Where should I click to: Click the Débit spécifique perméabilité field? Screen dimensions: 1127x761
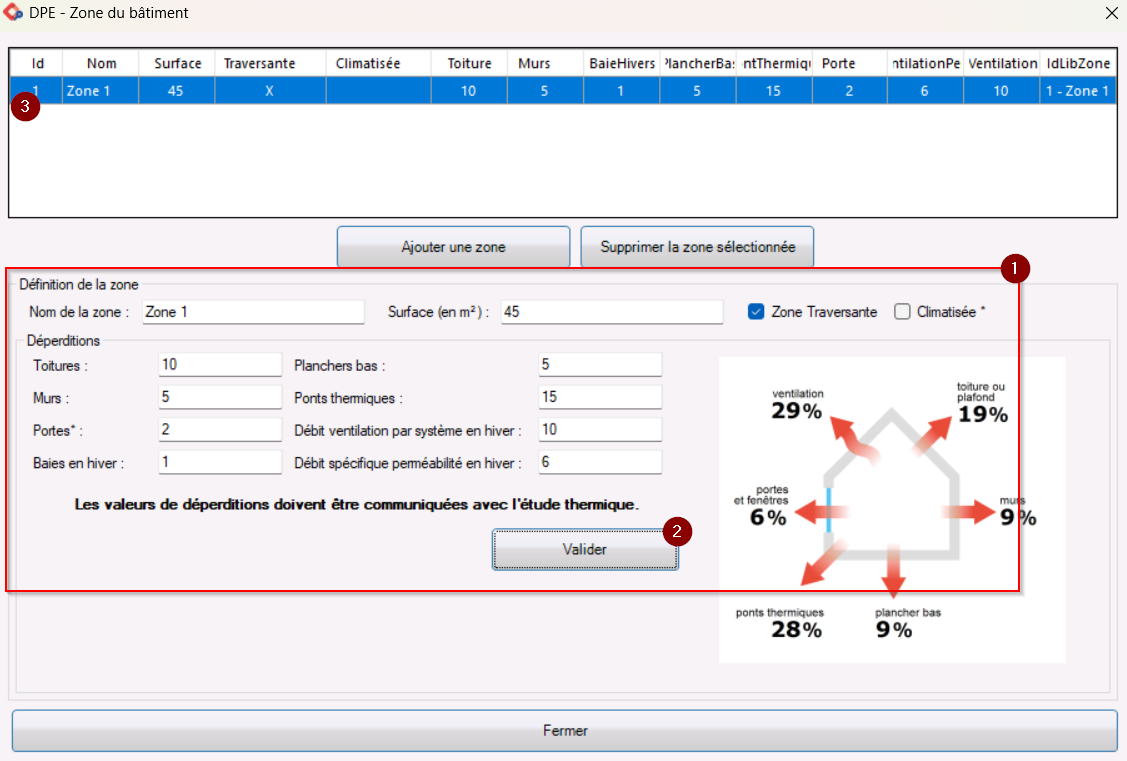point(600,462)
